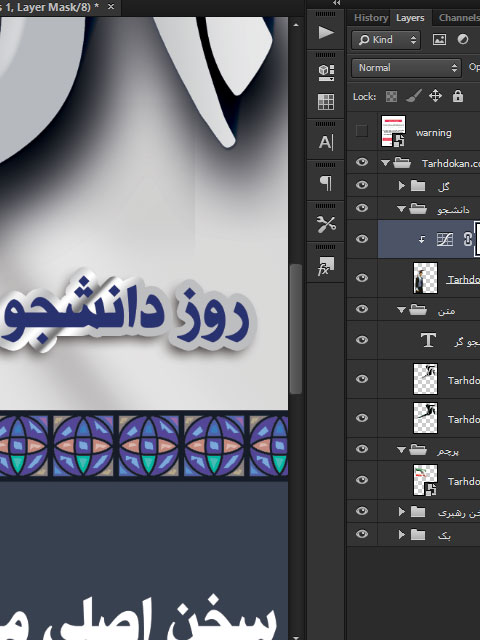Open the Styles fx panel icon
480x640 pixels.
[326, 266]
